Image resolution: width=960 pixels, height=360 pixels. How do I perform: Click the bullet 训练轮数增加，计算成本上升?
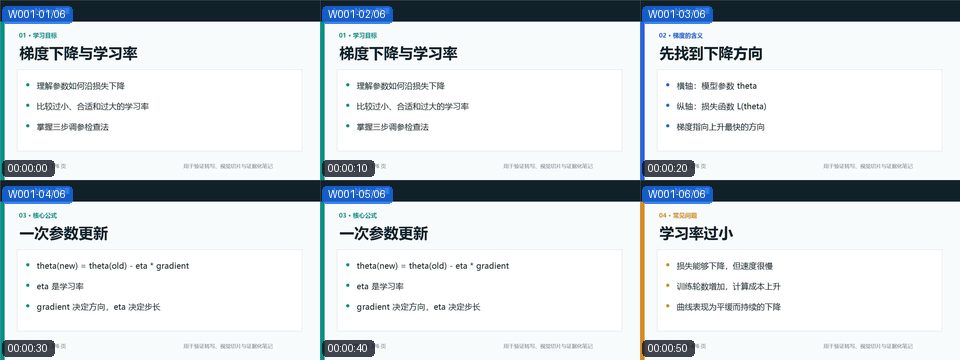point(729,287)
